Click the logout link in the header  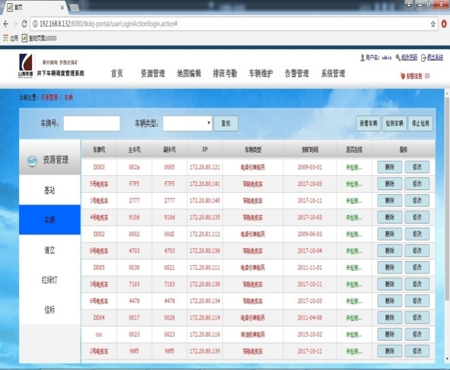(x=432, y=58)
